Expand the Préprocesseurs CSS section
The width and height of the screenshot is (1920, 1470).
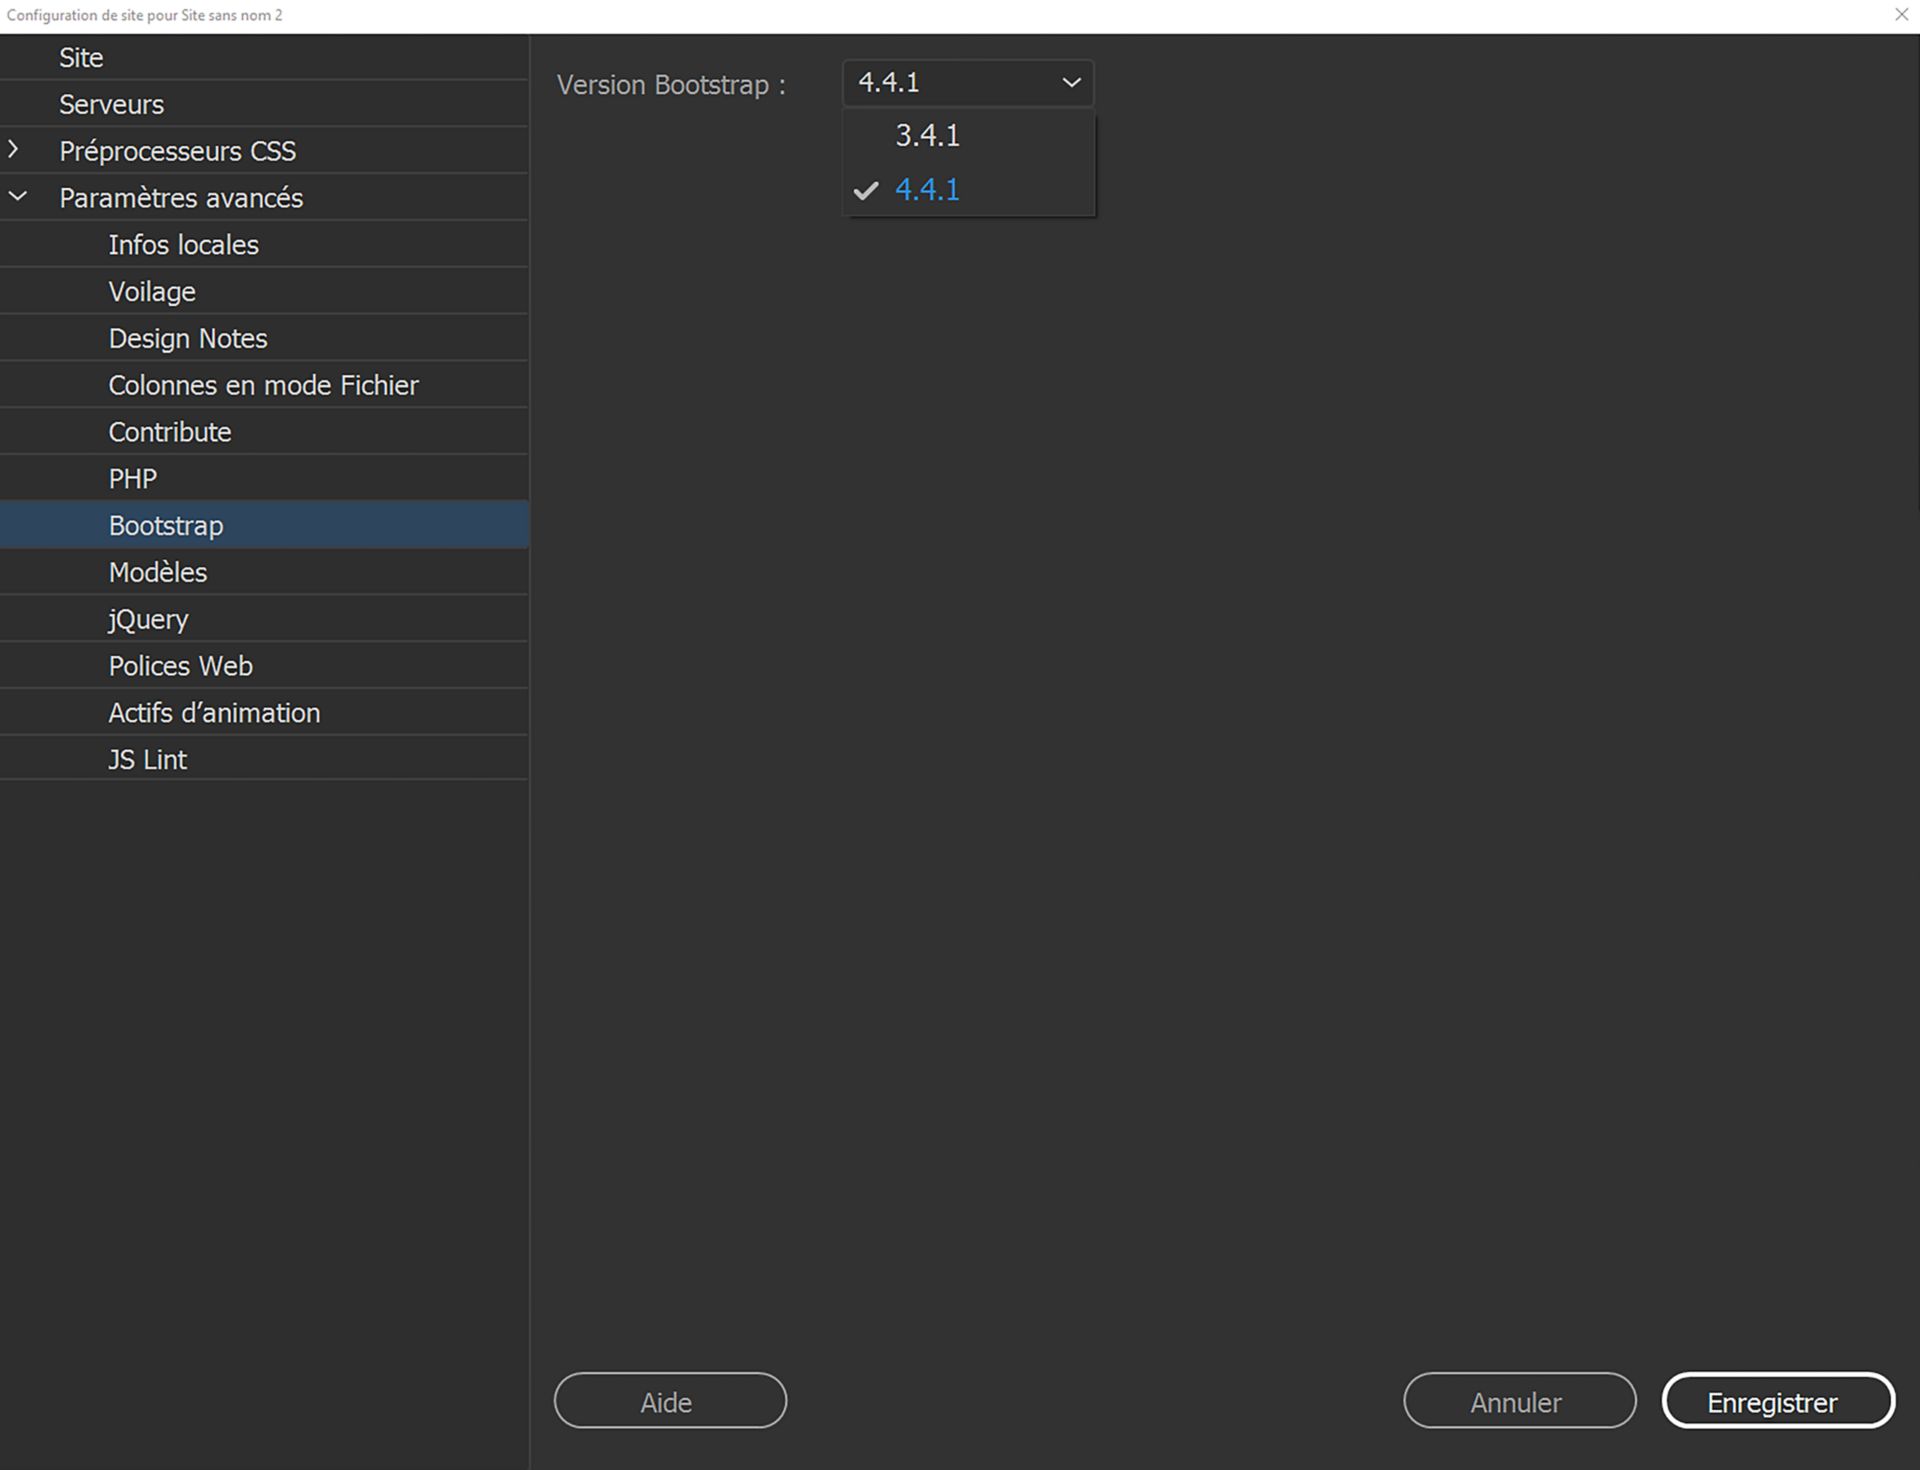16,150
